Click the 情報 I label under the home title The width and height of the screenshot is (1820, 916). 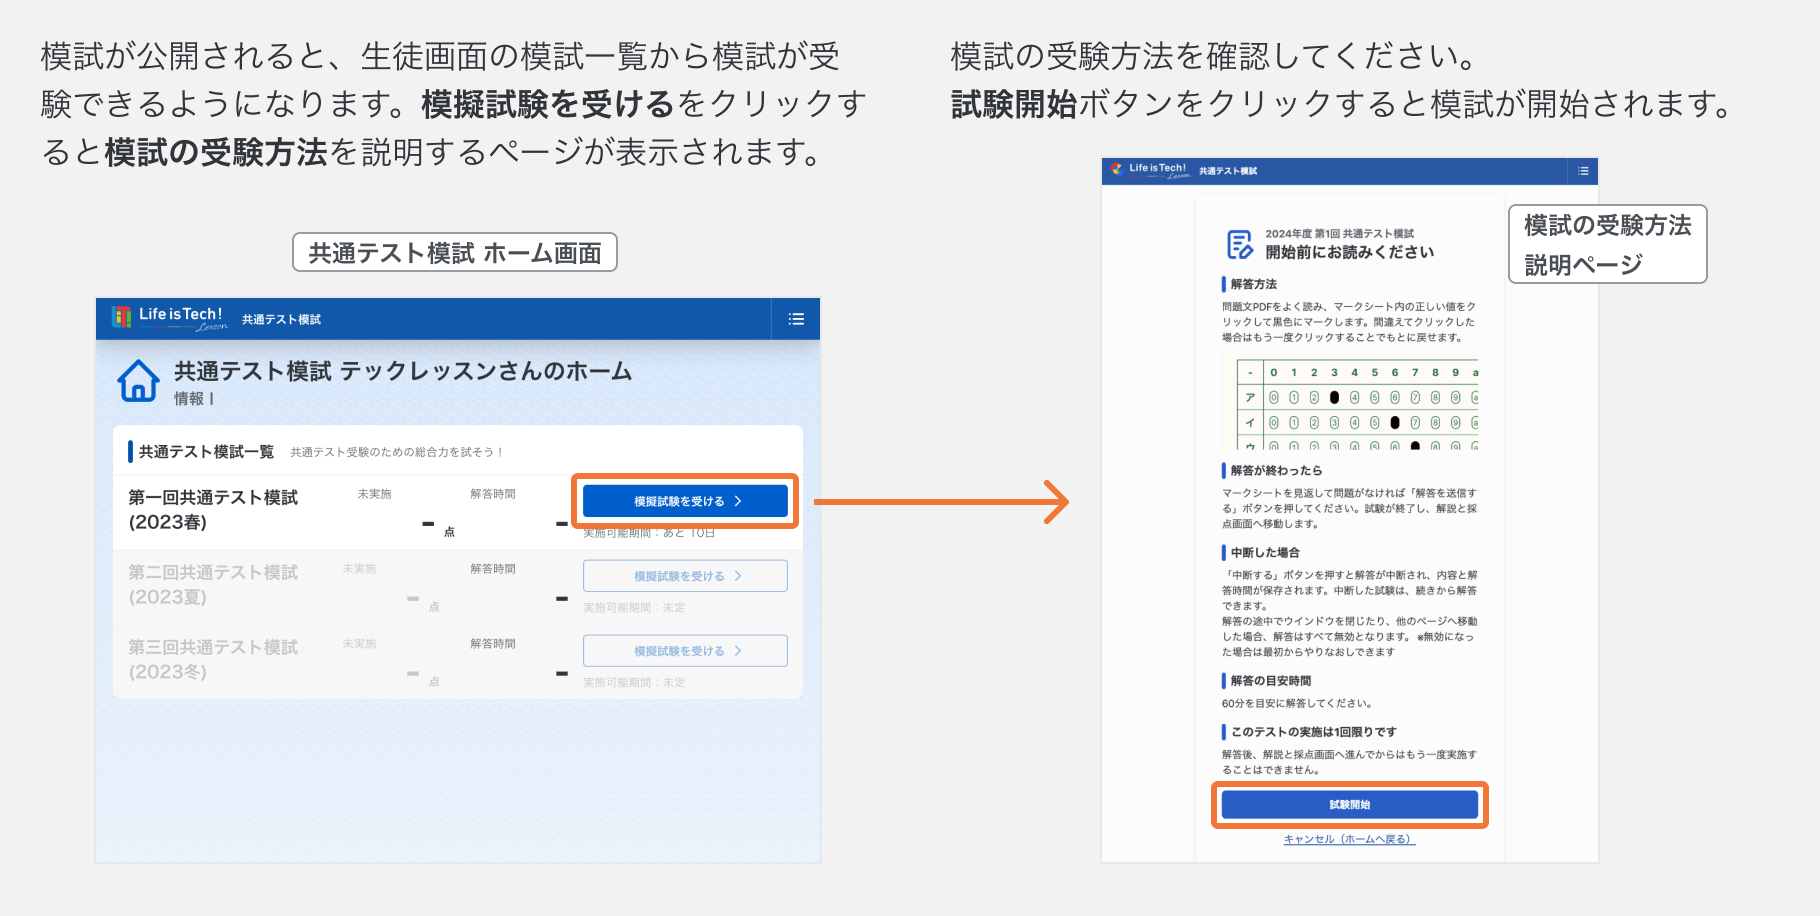194,399
